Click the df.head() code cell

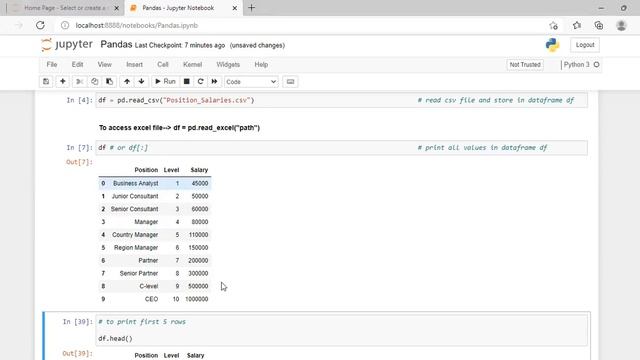click(342, 330)
